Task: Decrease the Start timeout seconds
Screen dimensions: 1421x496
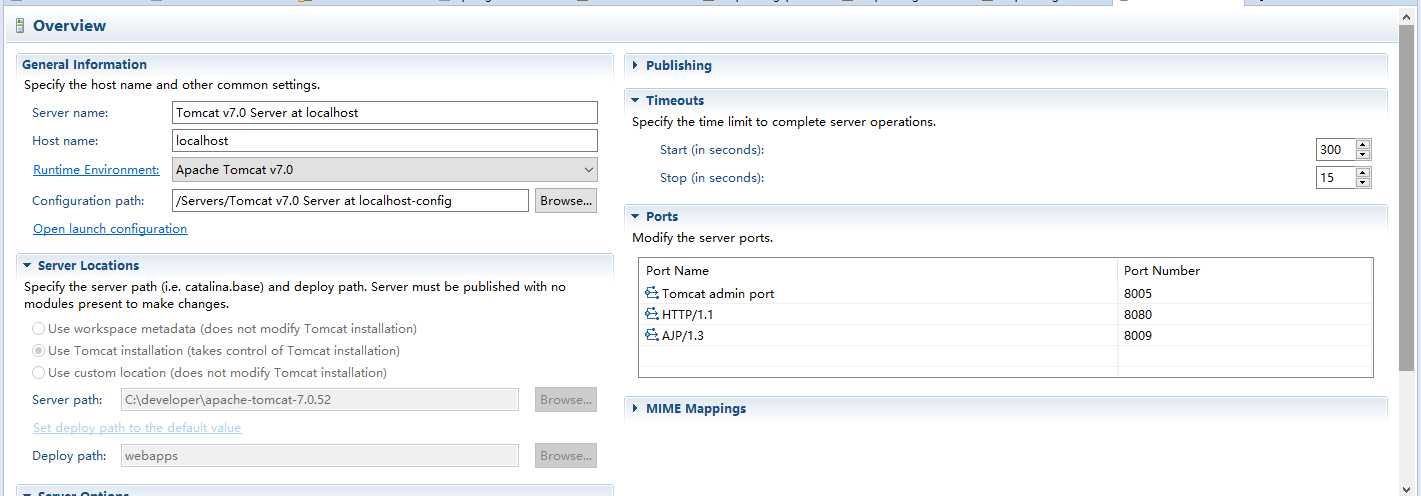Action: 1363,155
